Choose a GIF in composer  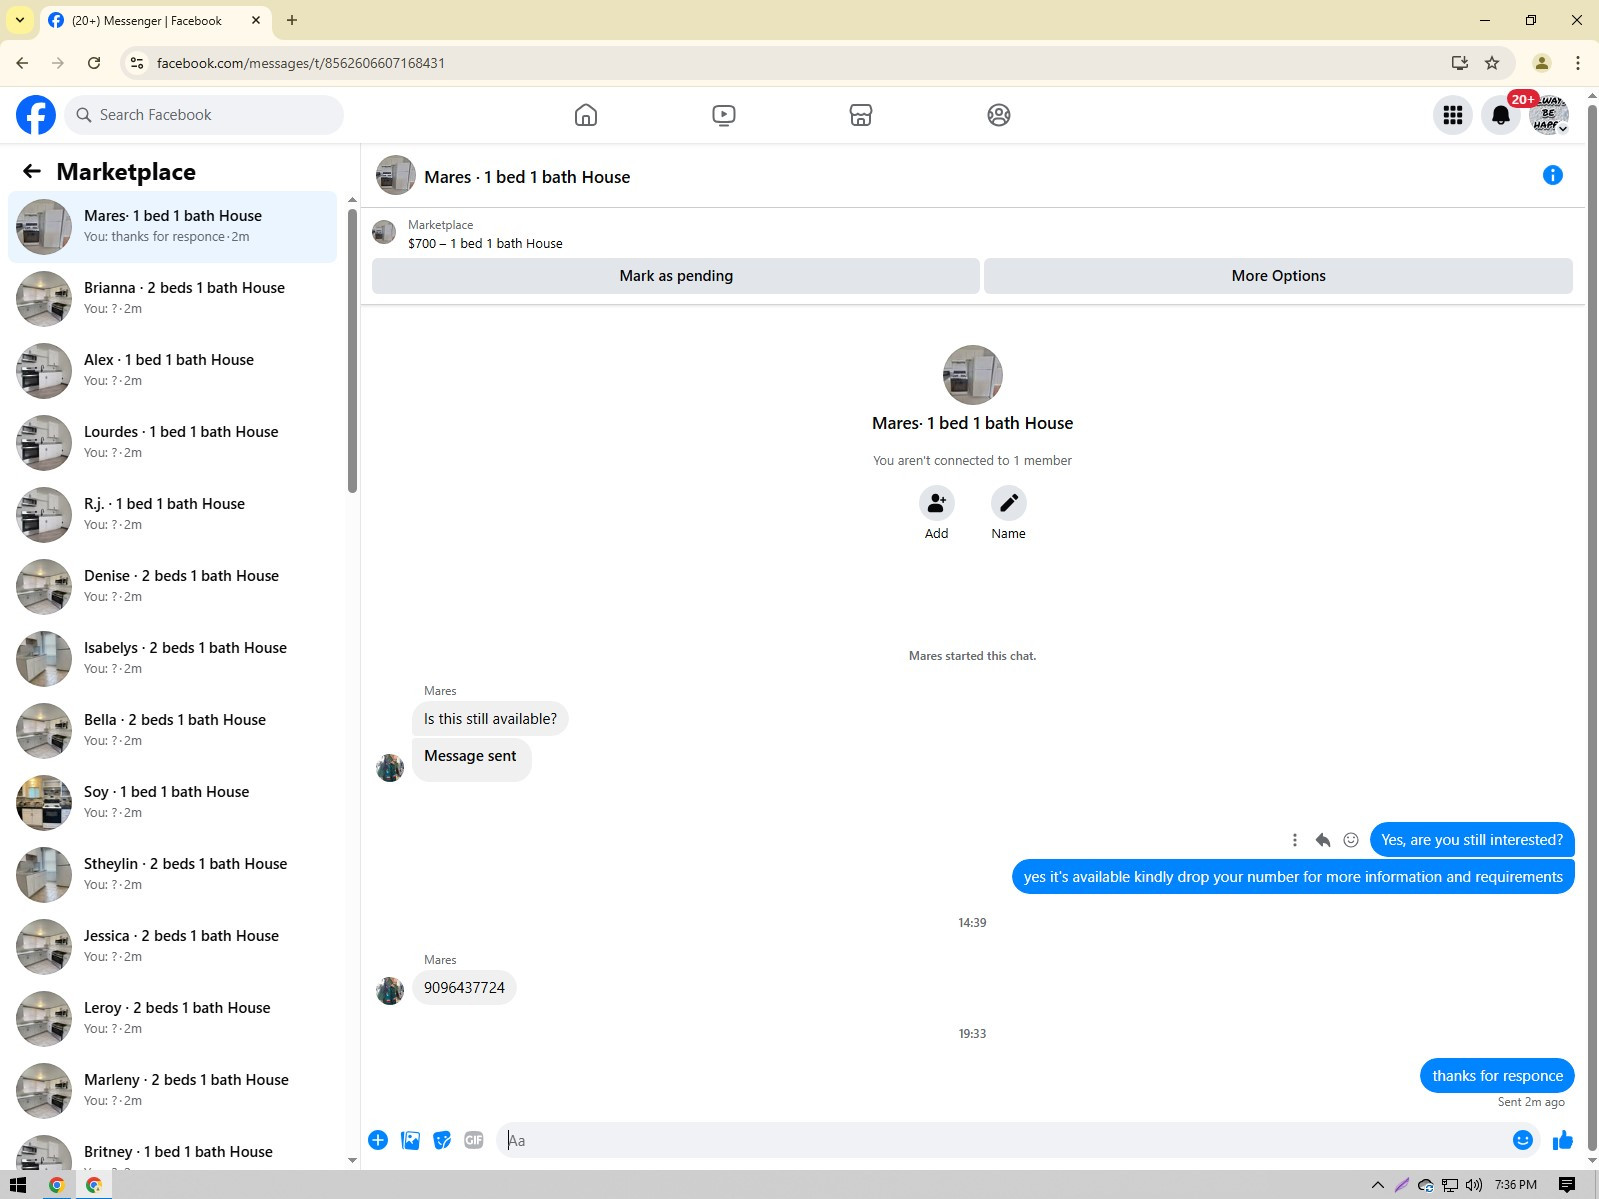[474, 1140]
